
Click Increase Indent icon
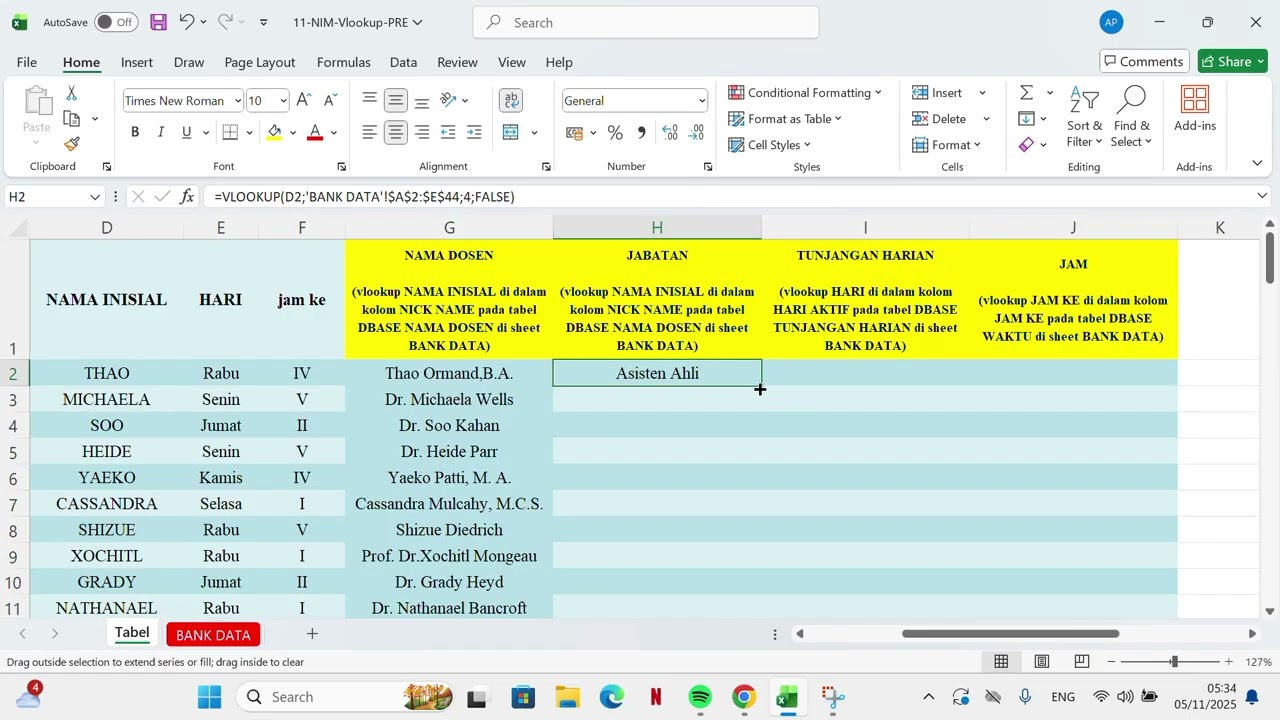tap(474, 132)
